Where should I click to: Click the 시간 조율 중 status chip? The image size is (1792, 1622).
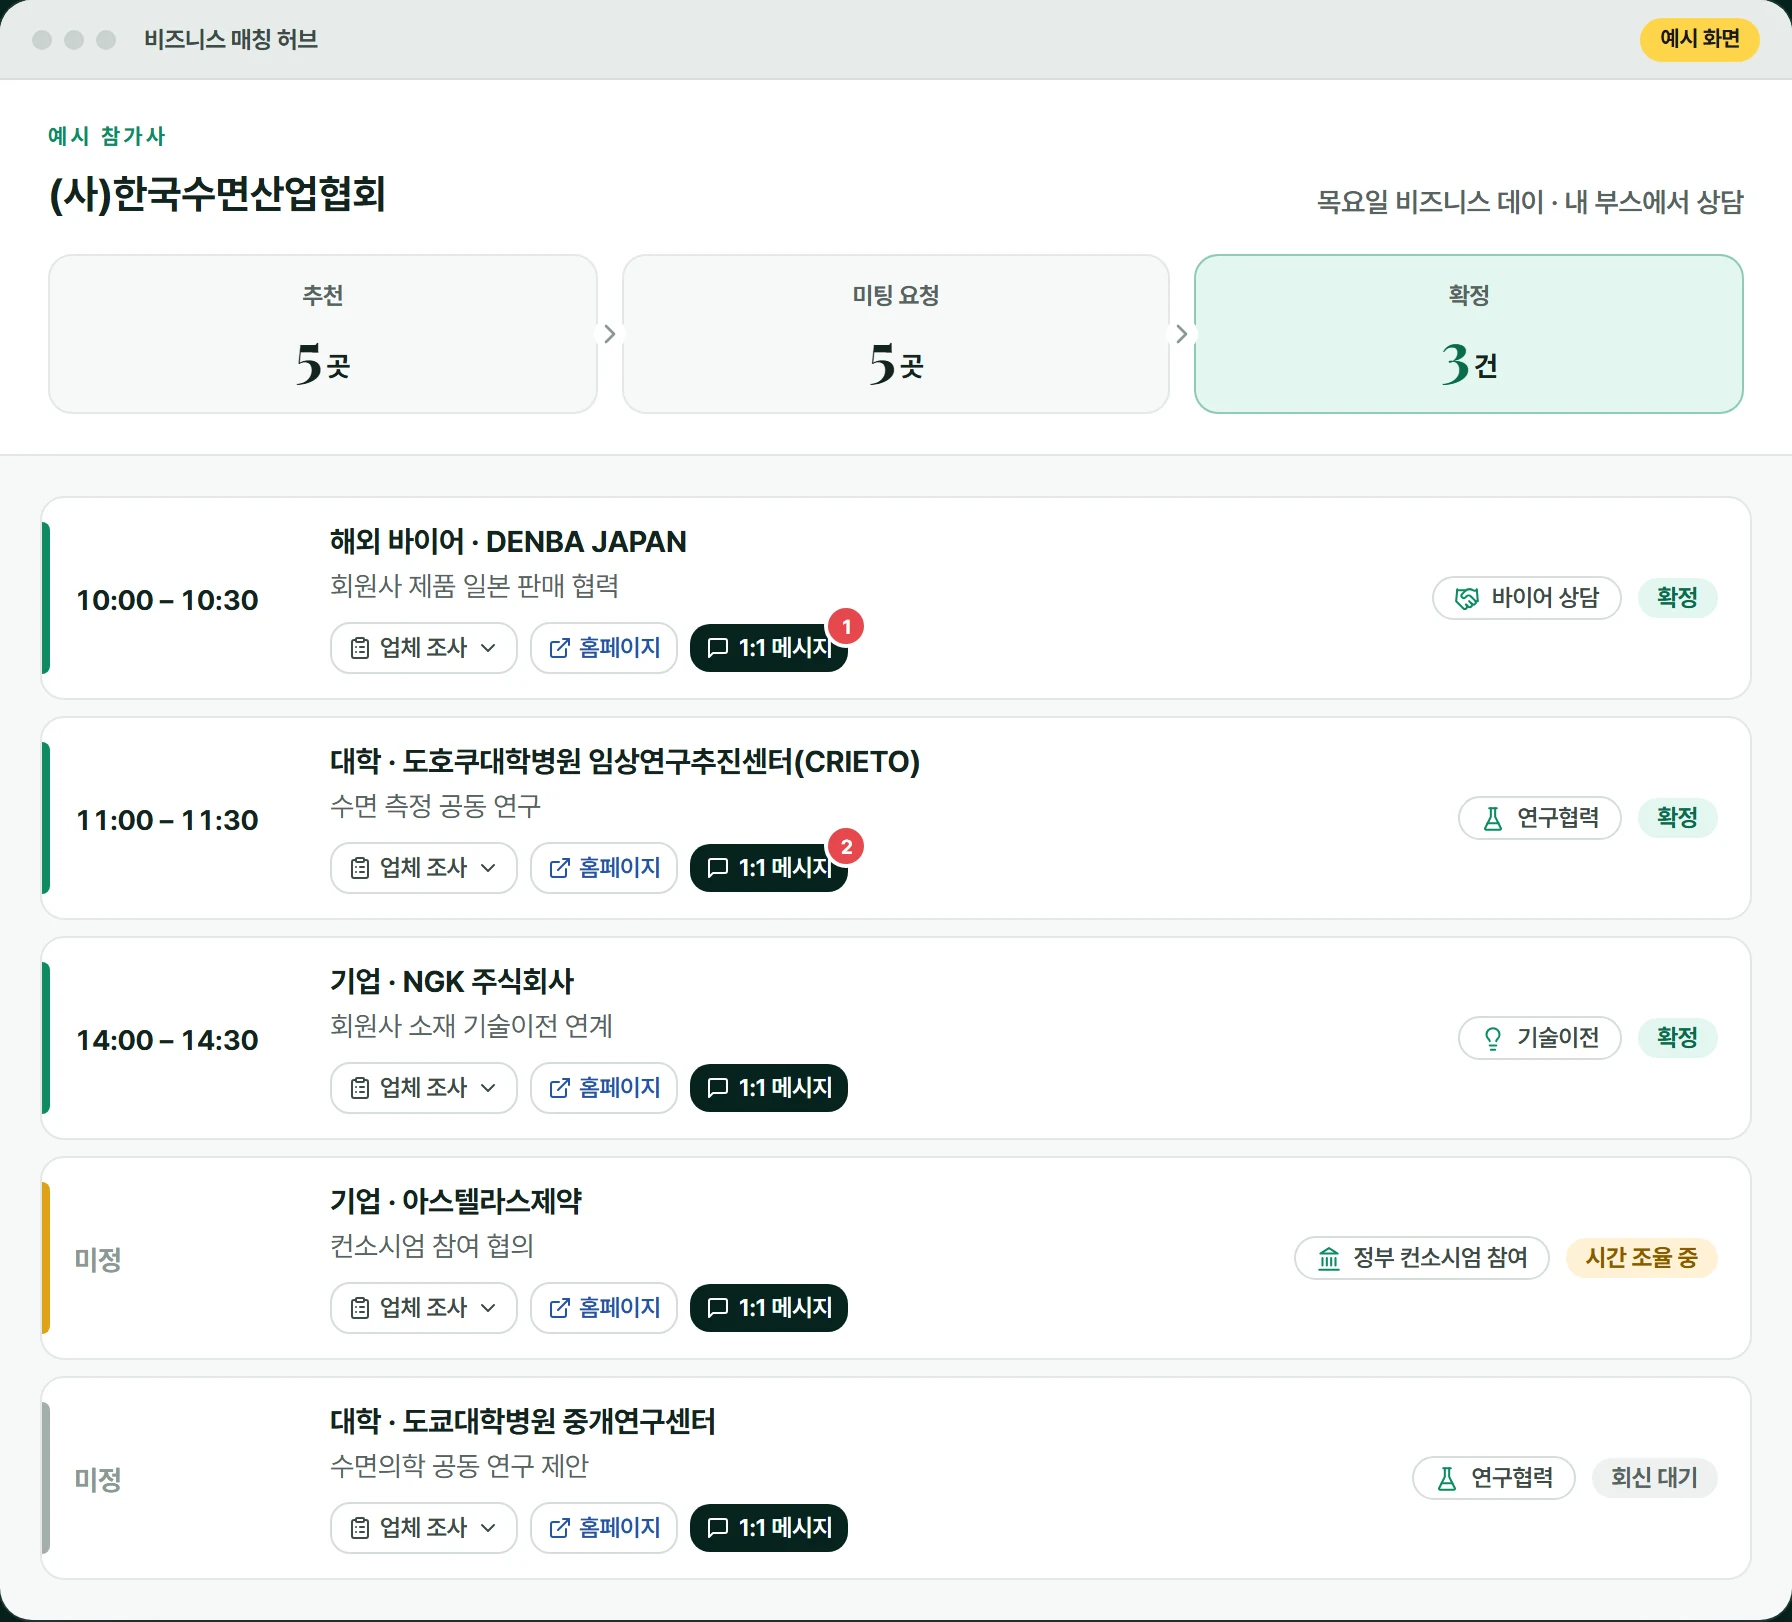coord(1641,1258)
